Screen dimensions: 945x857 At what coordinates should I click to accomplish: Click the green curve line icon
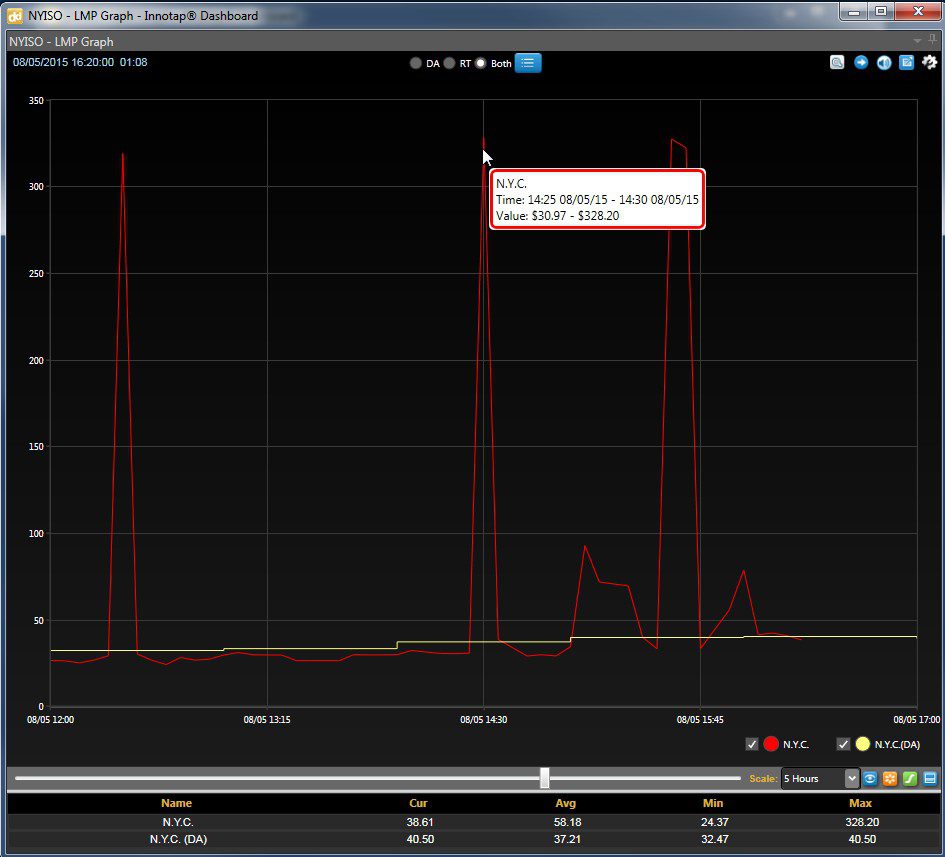910,779
